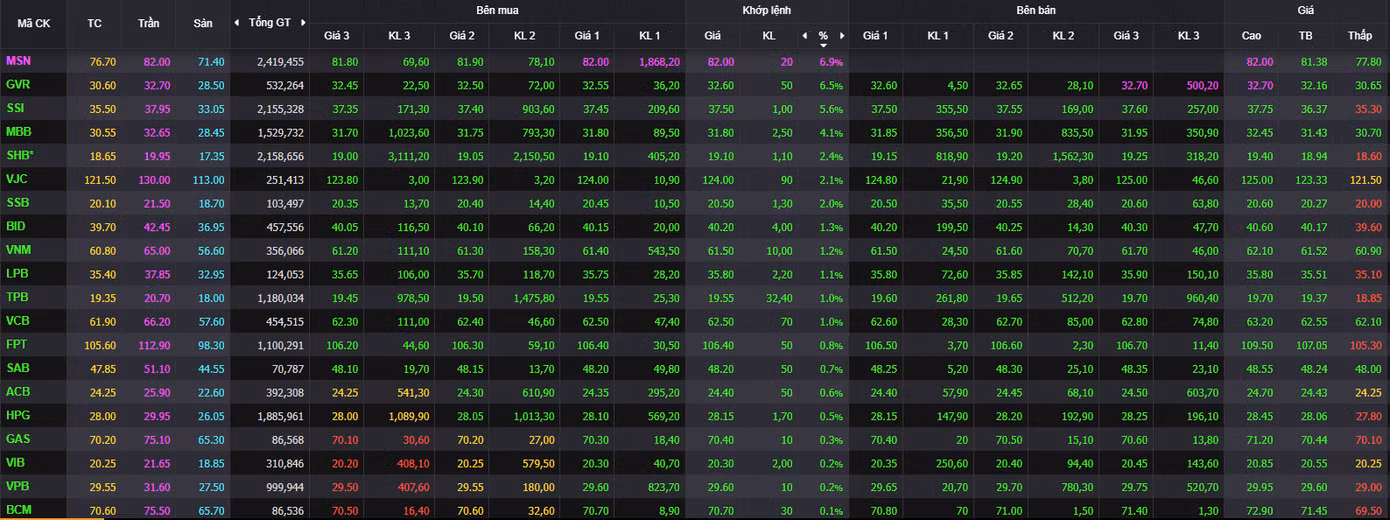Viewport: 1390px width, 520px height.
Task: Select the FPT low price 105.30
Action: pyautogui.click(x=1365, y=344)
